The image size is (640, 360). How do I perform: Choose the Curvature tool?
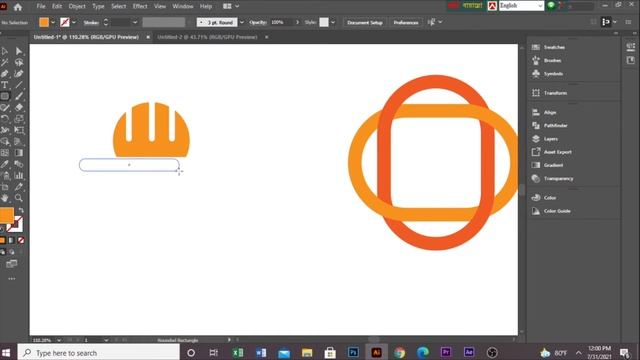pos(19,74)
